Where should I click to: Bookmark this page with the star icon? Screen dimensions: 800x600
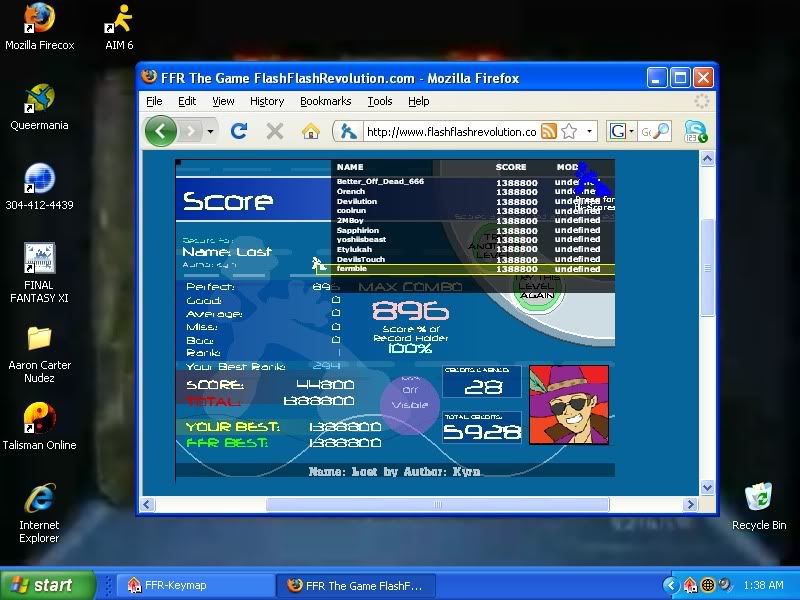pyautogui.click(x=569, y=131)
